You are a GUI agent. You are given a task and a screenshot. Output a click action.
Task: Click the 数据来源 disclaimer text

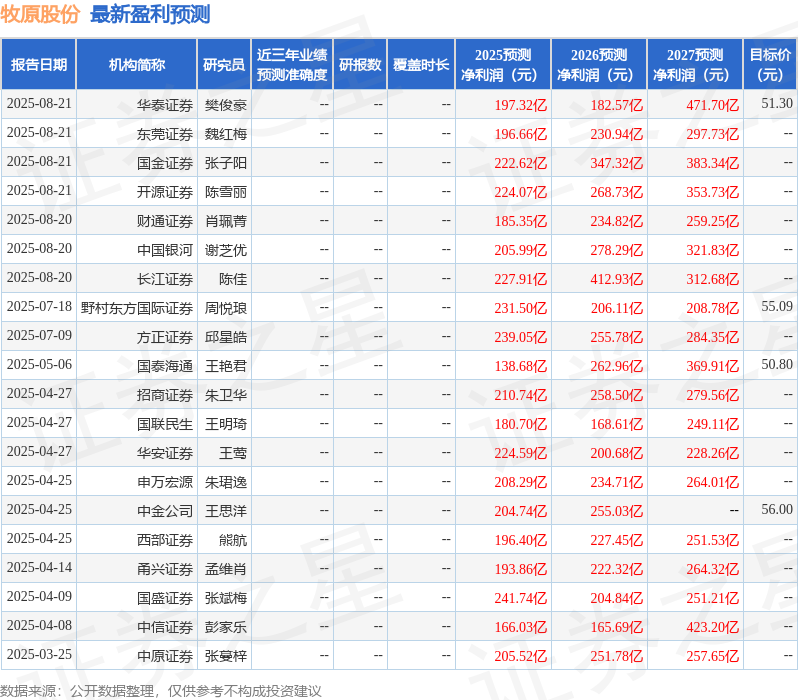[x=161, y=691]
